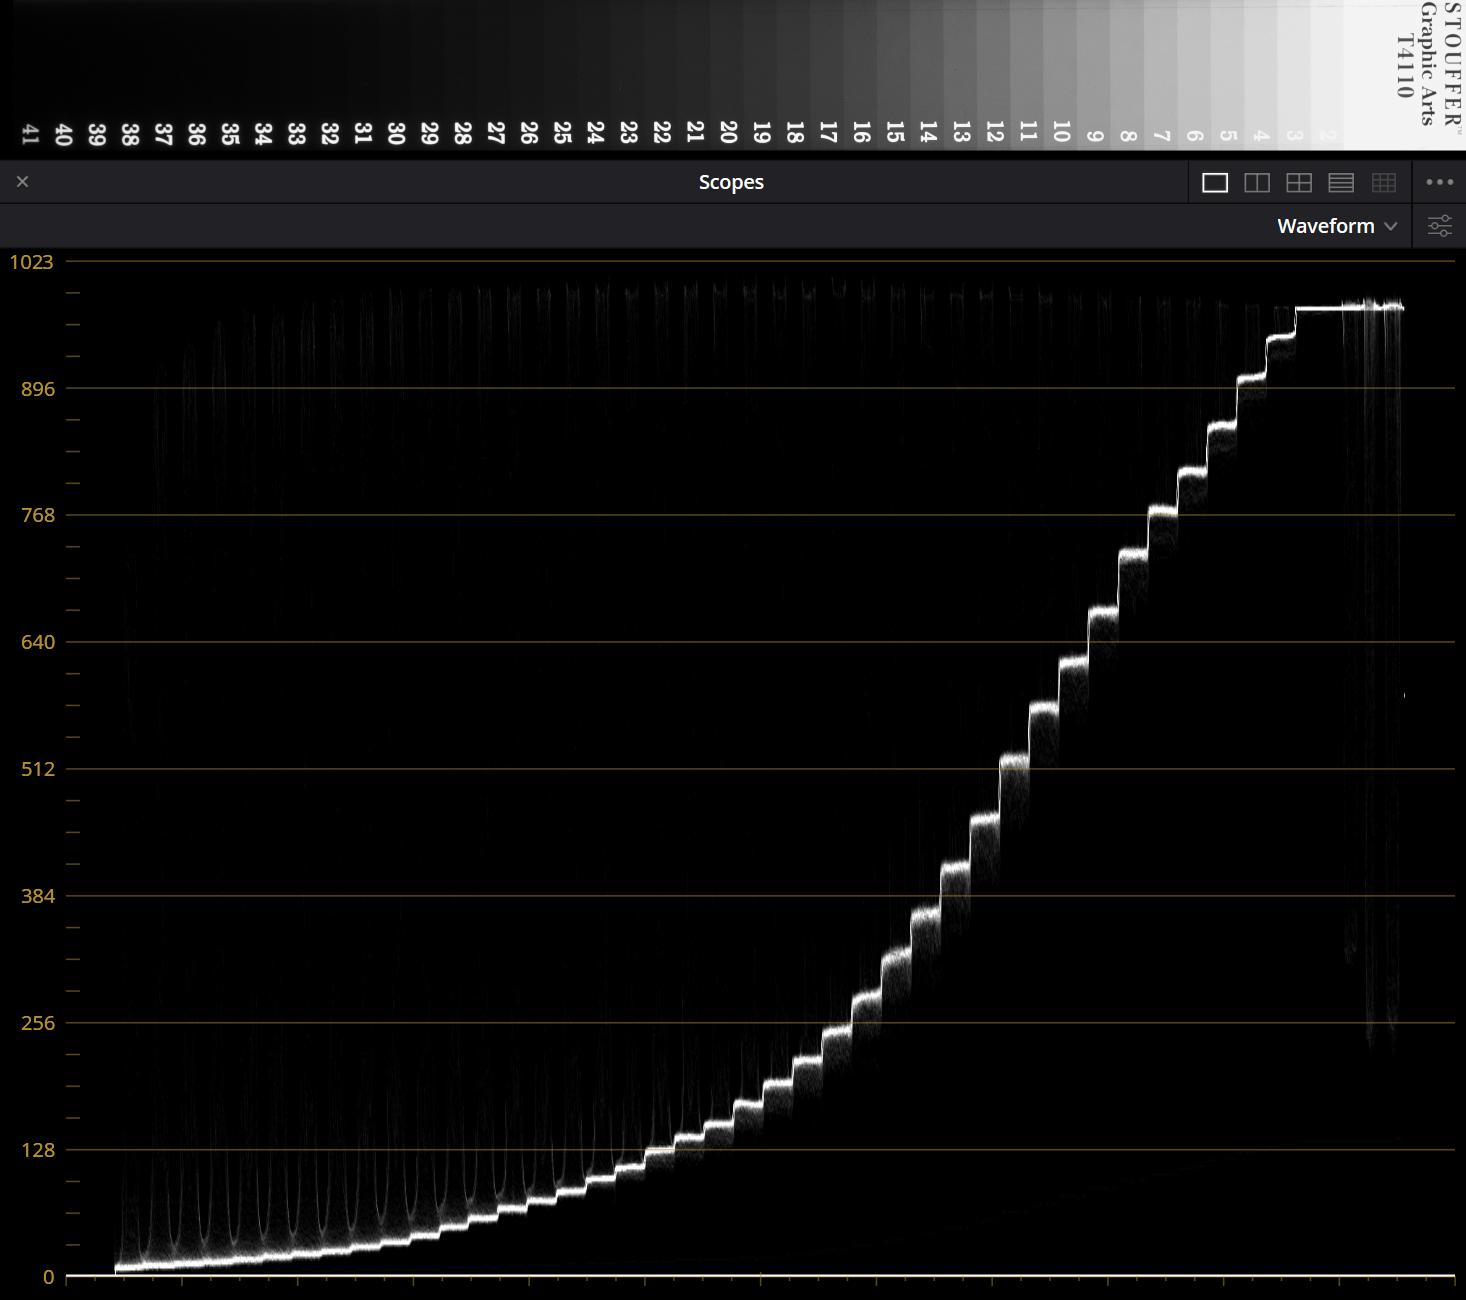Open waveform settings sliders icon
Image resolution: width=1466 pixels, height=1300 pixels.
click(1439, 226)
